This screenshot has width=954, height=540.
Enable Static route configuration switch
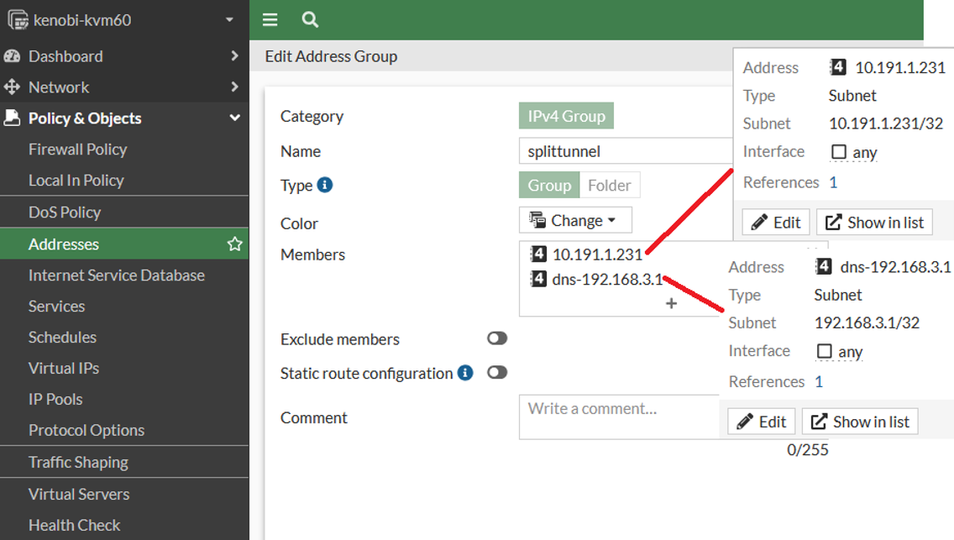pyautogui.click(x=497, y=372)
